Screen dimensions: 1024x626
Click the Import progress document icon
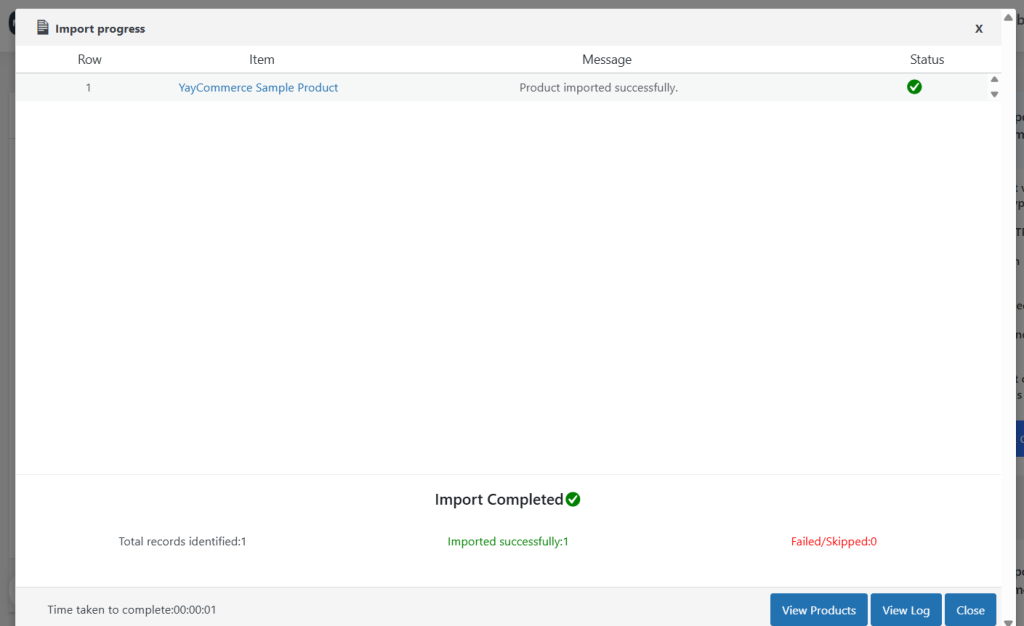42,28
